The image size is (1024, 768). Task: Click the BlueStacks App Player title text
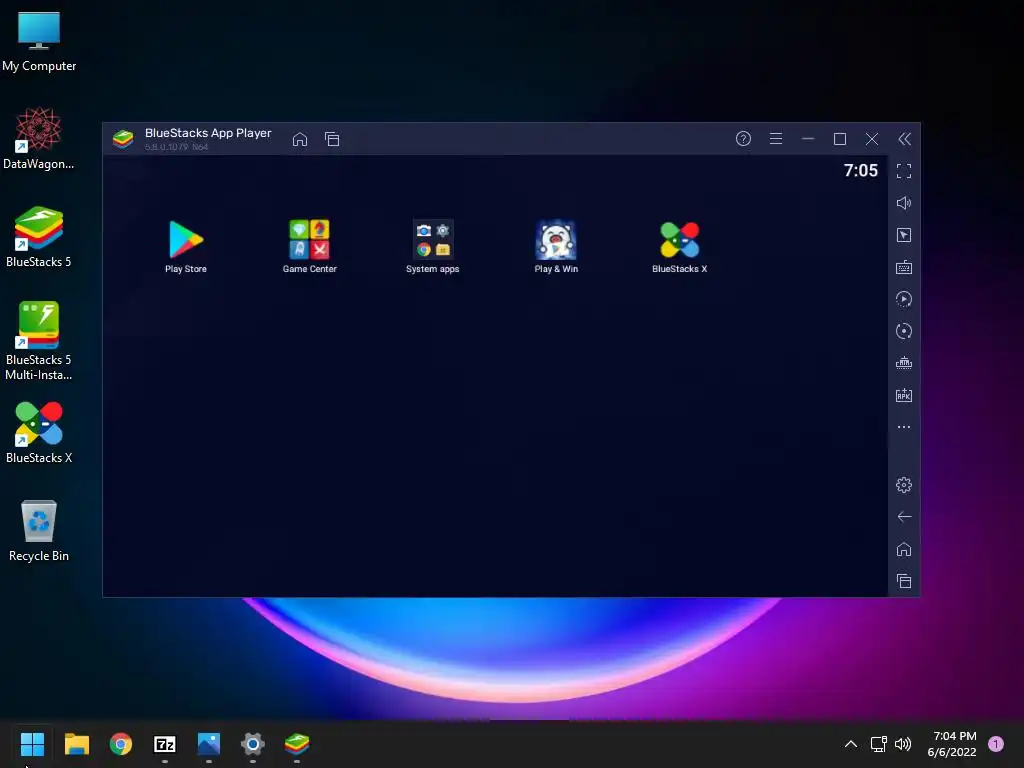(208, 133)
